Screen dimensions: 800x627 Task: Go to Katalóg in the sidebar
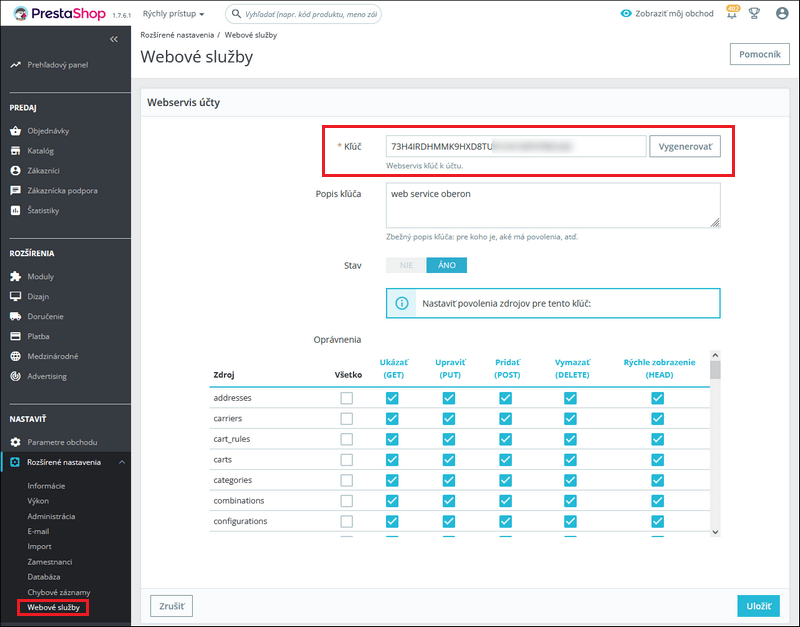point(41,151)
